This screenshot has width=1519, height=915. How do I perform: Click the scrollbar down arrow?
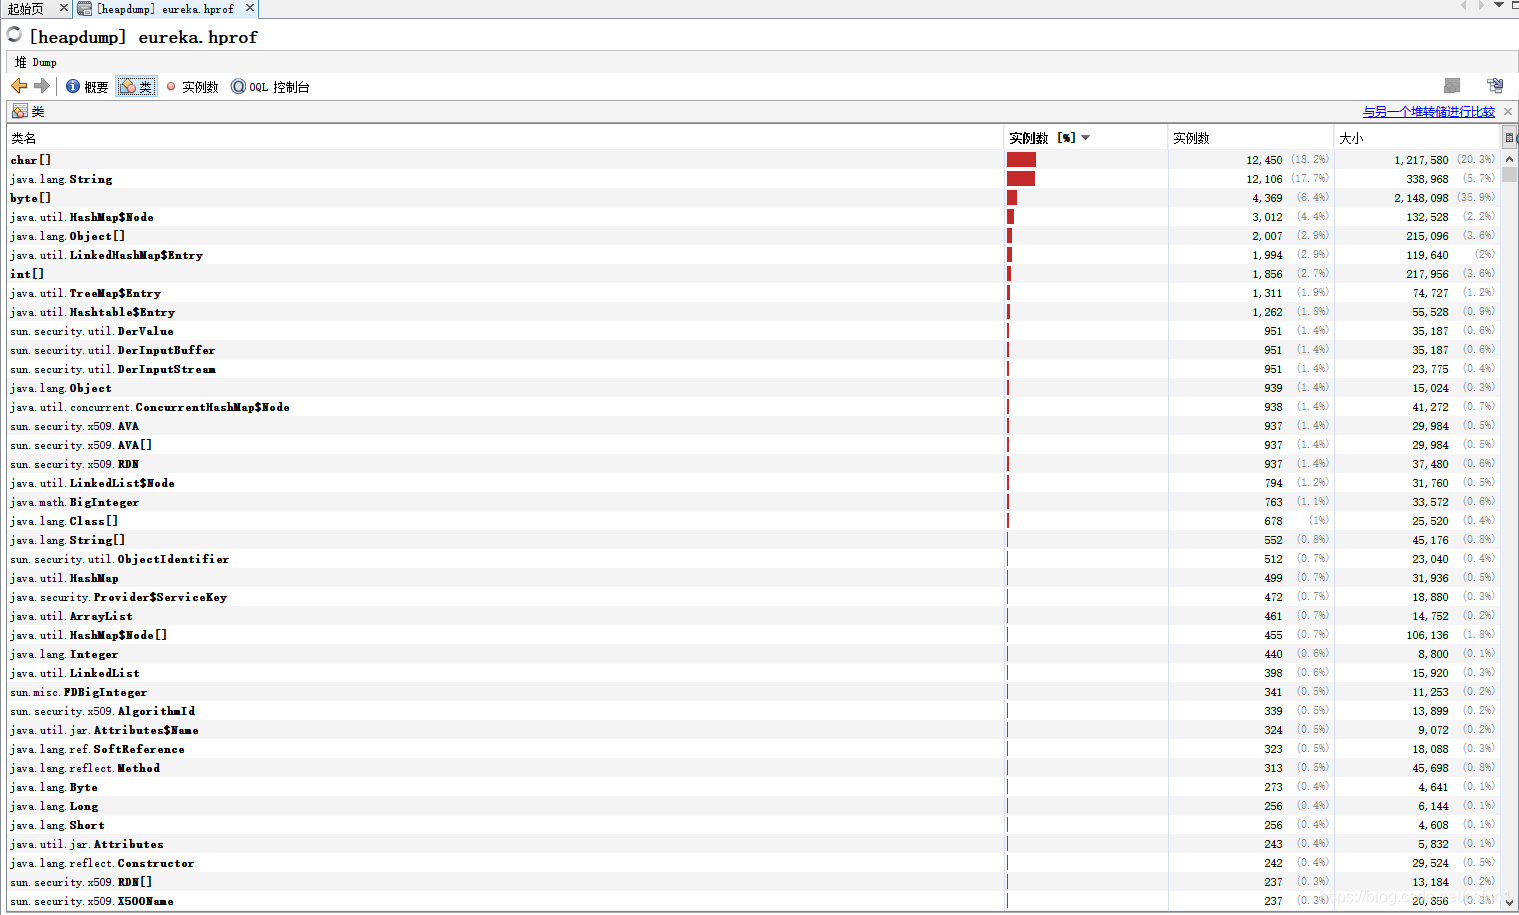tap(1509, 901)
